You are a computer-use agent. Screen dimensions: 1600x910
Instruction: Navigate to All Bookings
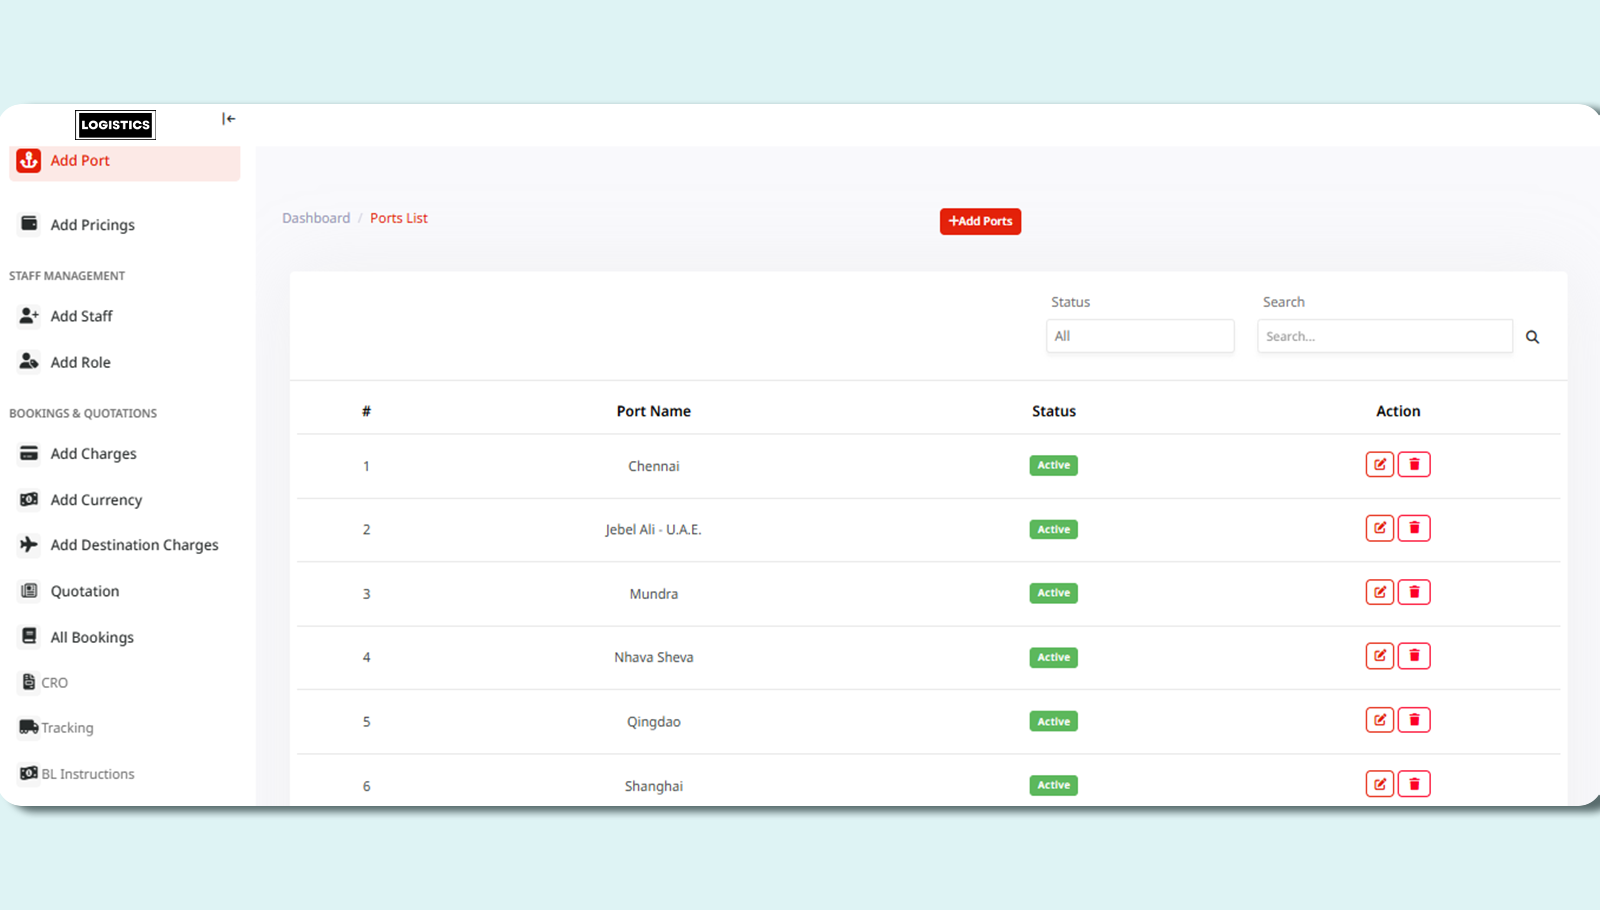point(92,637)
